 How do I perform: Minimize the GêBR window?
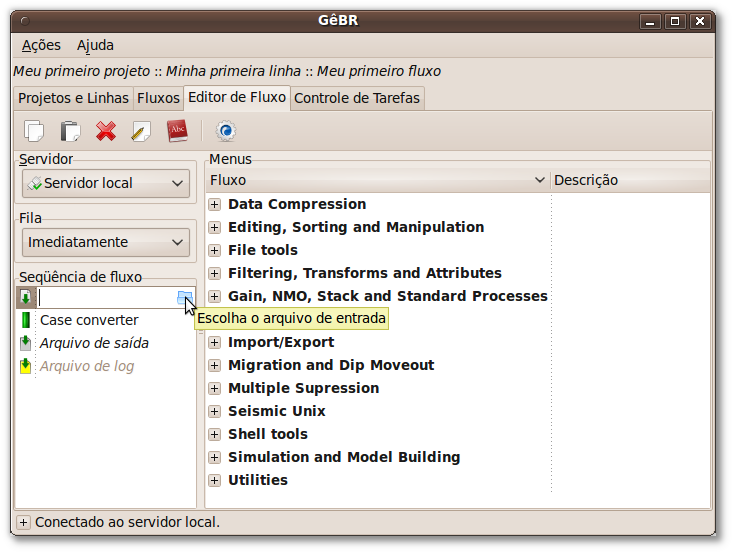pos(650,22)
